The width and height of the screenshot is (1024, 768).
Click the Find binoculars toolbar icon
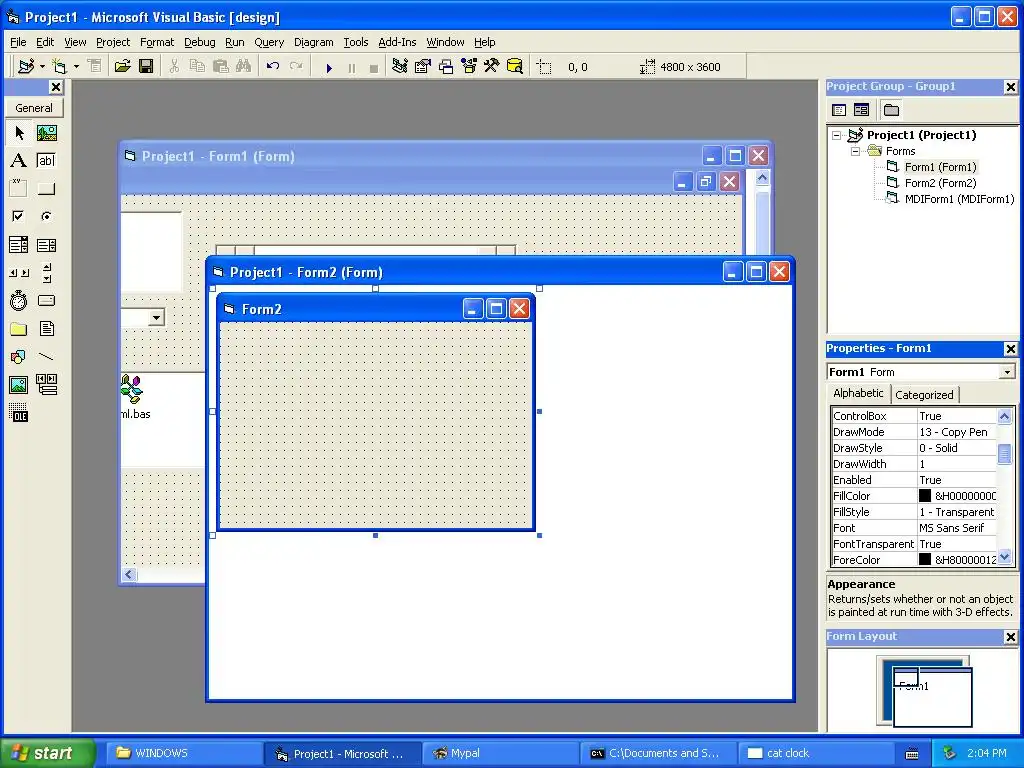(x=244, y=67)
